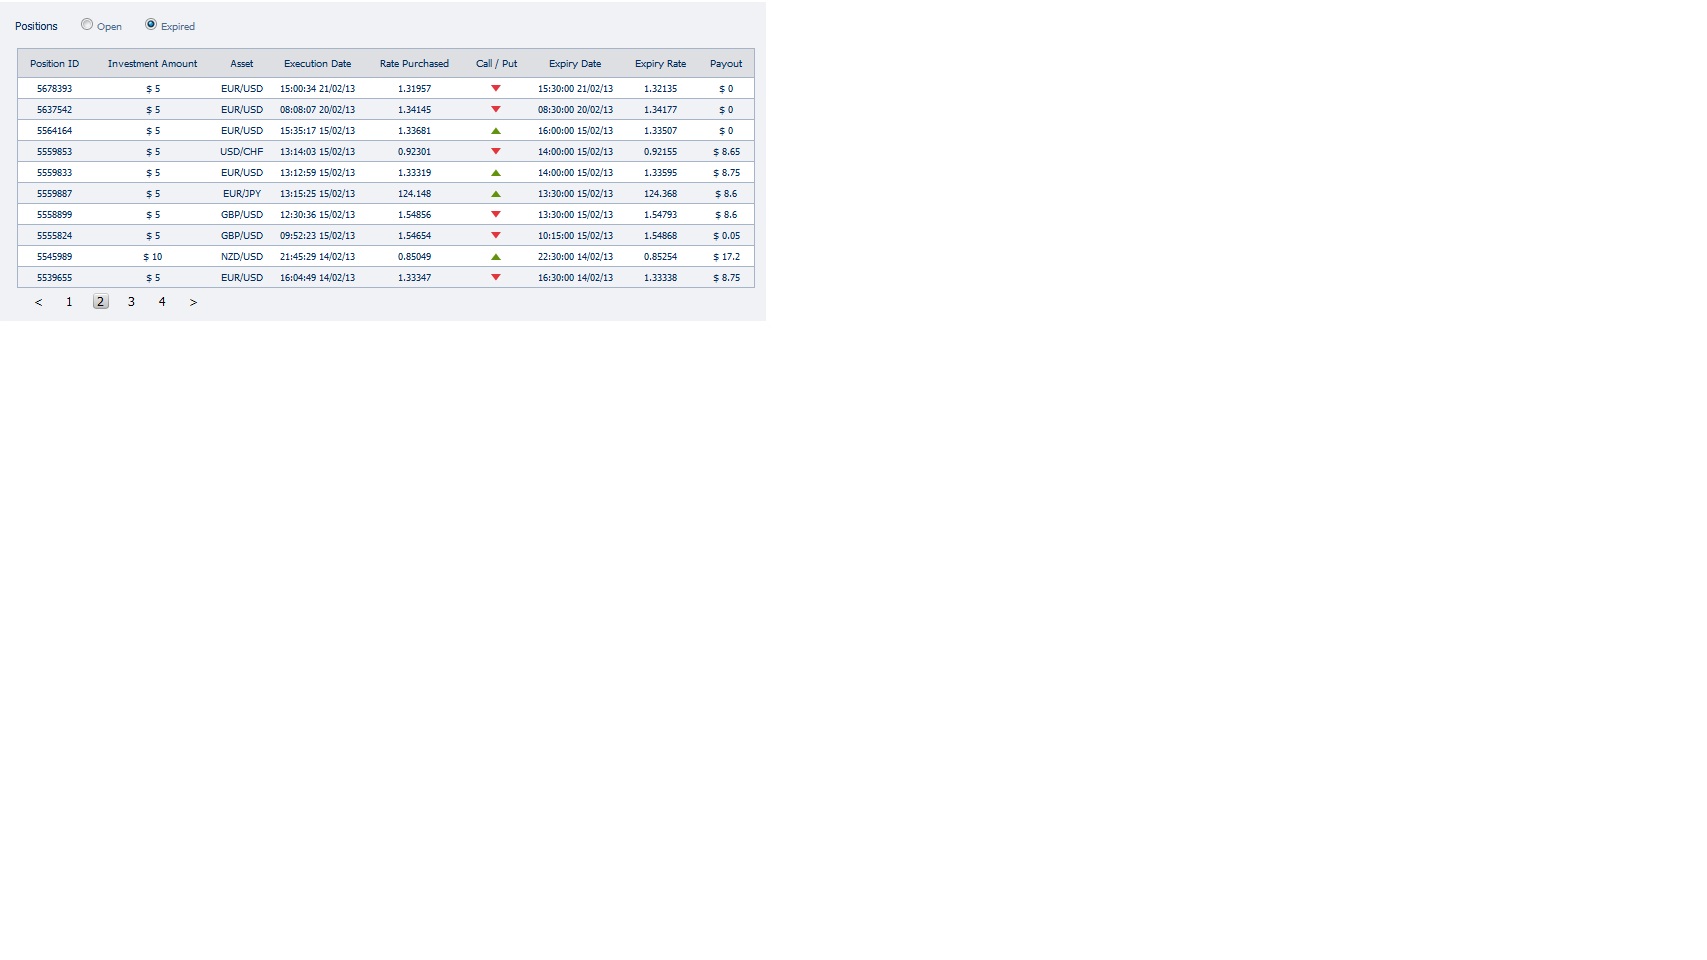Click execution date 21:45:29 14/02/13

click(317, 257)
